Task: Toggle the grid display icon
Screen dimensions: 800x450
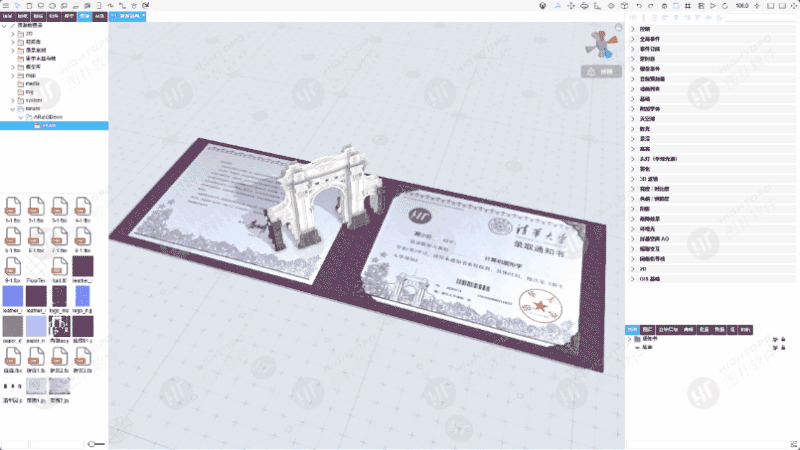Action: [x=688, y=6]
